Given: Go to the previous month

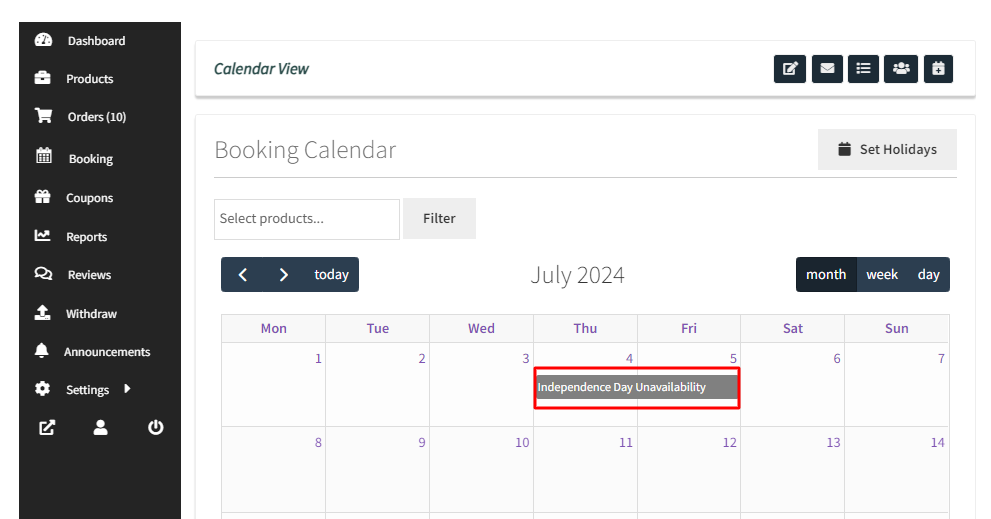Looking at the screenshot, I should pyautogui.click(x=243, y=274).
